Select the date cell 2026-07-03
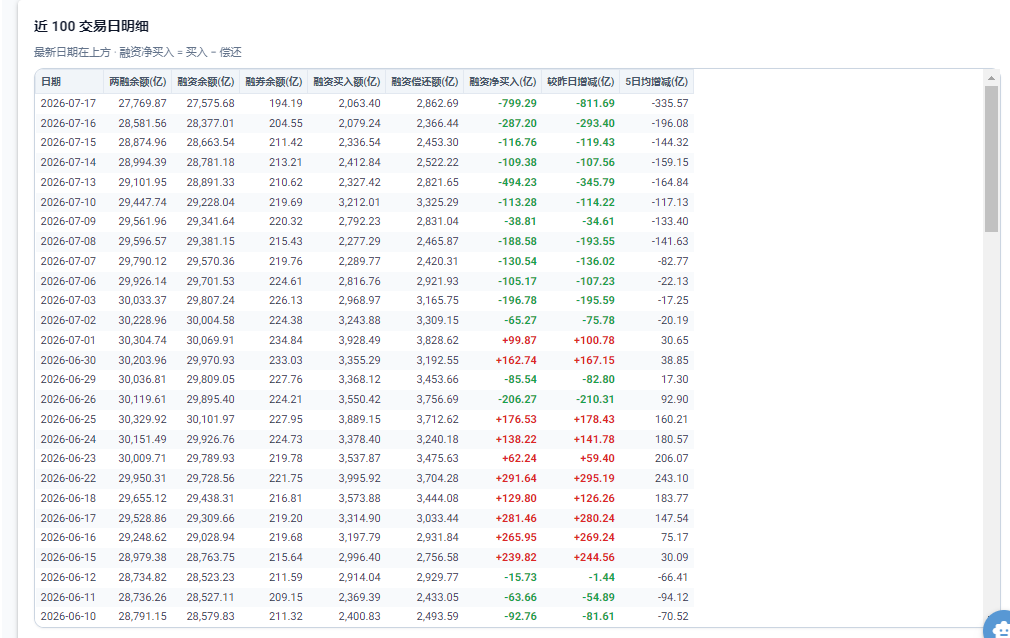The height and width of the screenshot is (638, 1010). pyautogui.click(x=68, y=300)
